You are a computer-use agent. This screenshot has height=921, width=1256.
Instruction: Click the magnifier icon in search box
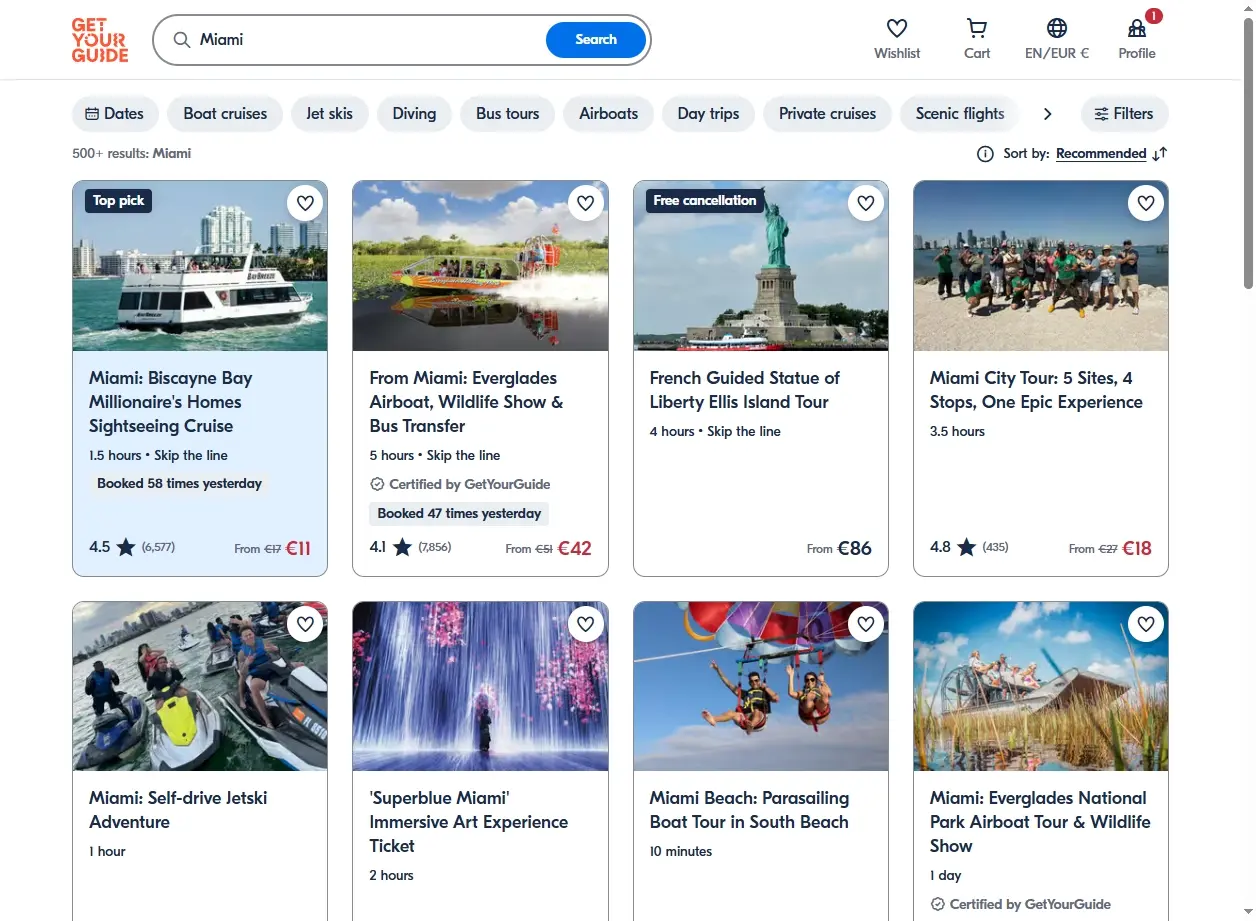pyautogui.click(x=182, y=40)
